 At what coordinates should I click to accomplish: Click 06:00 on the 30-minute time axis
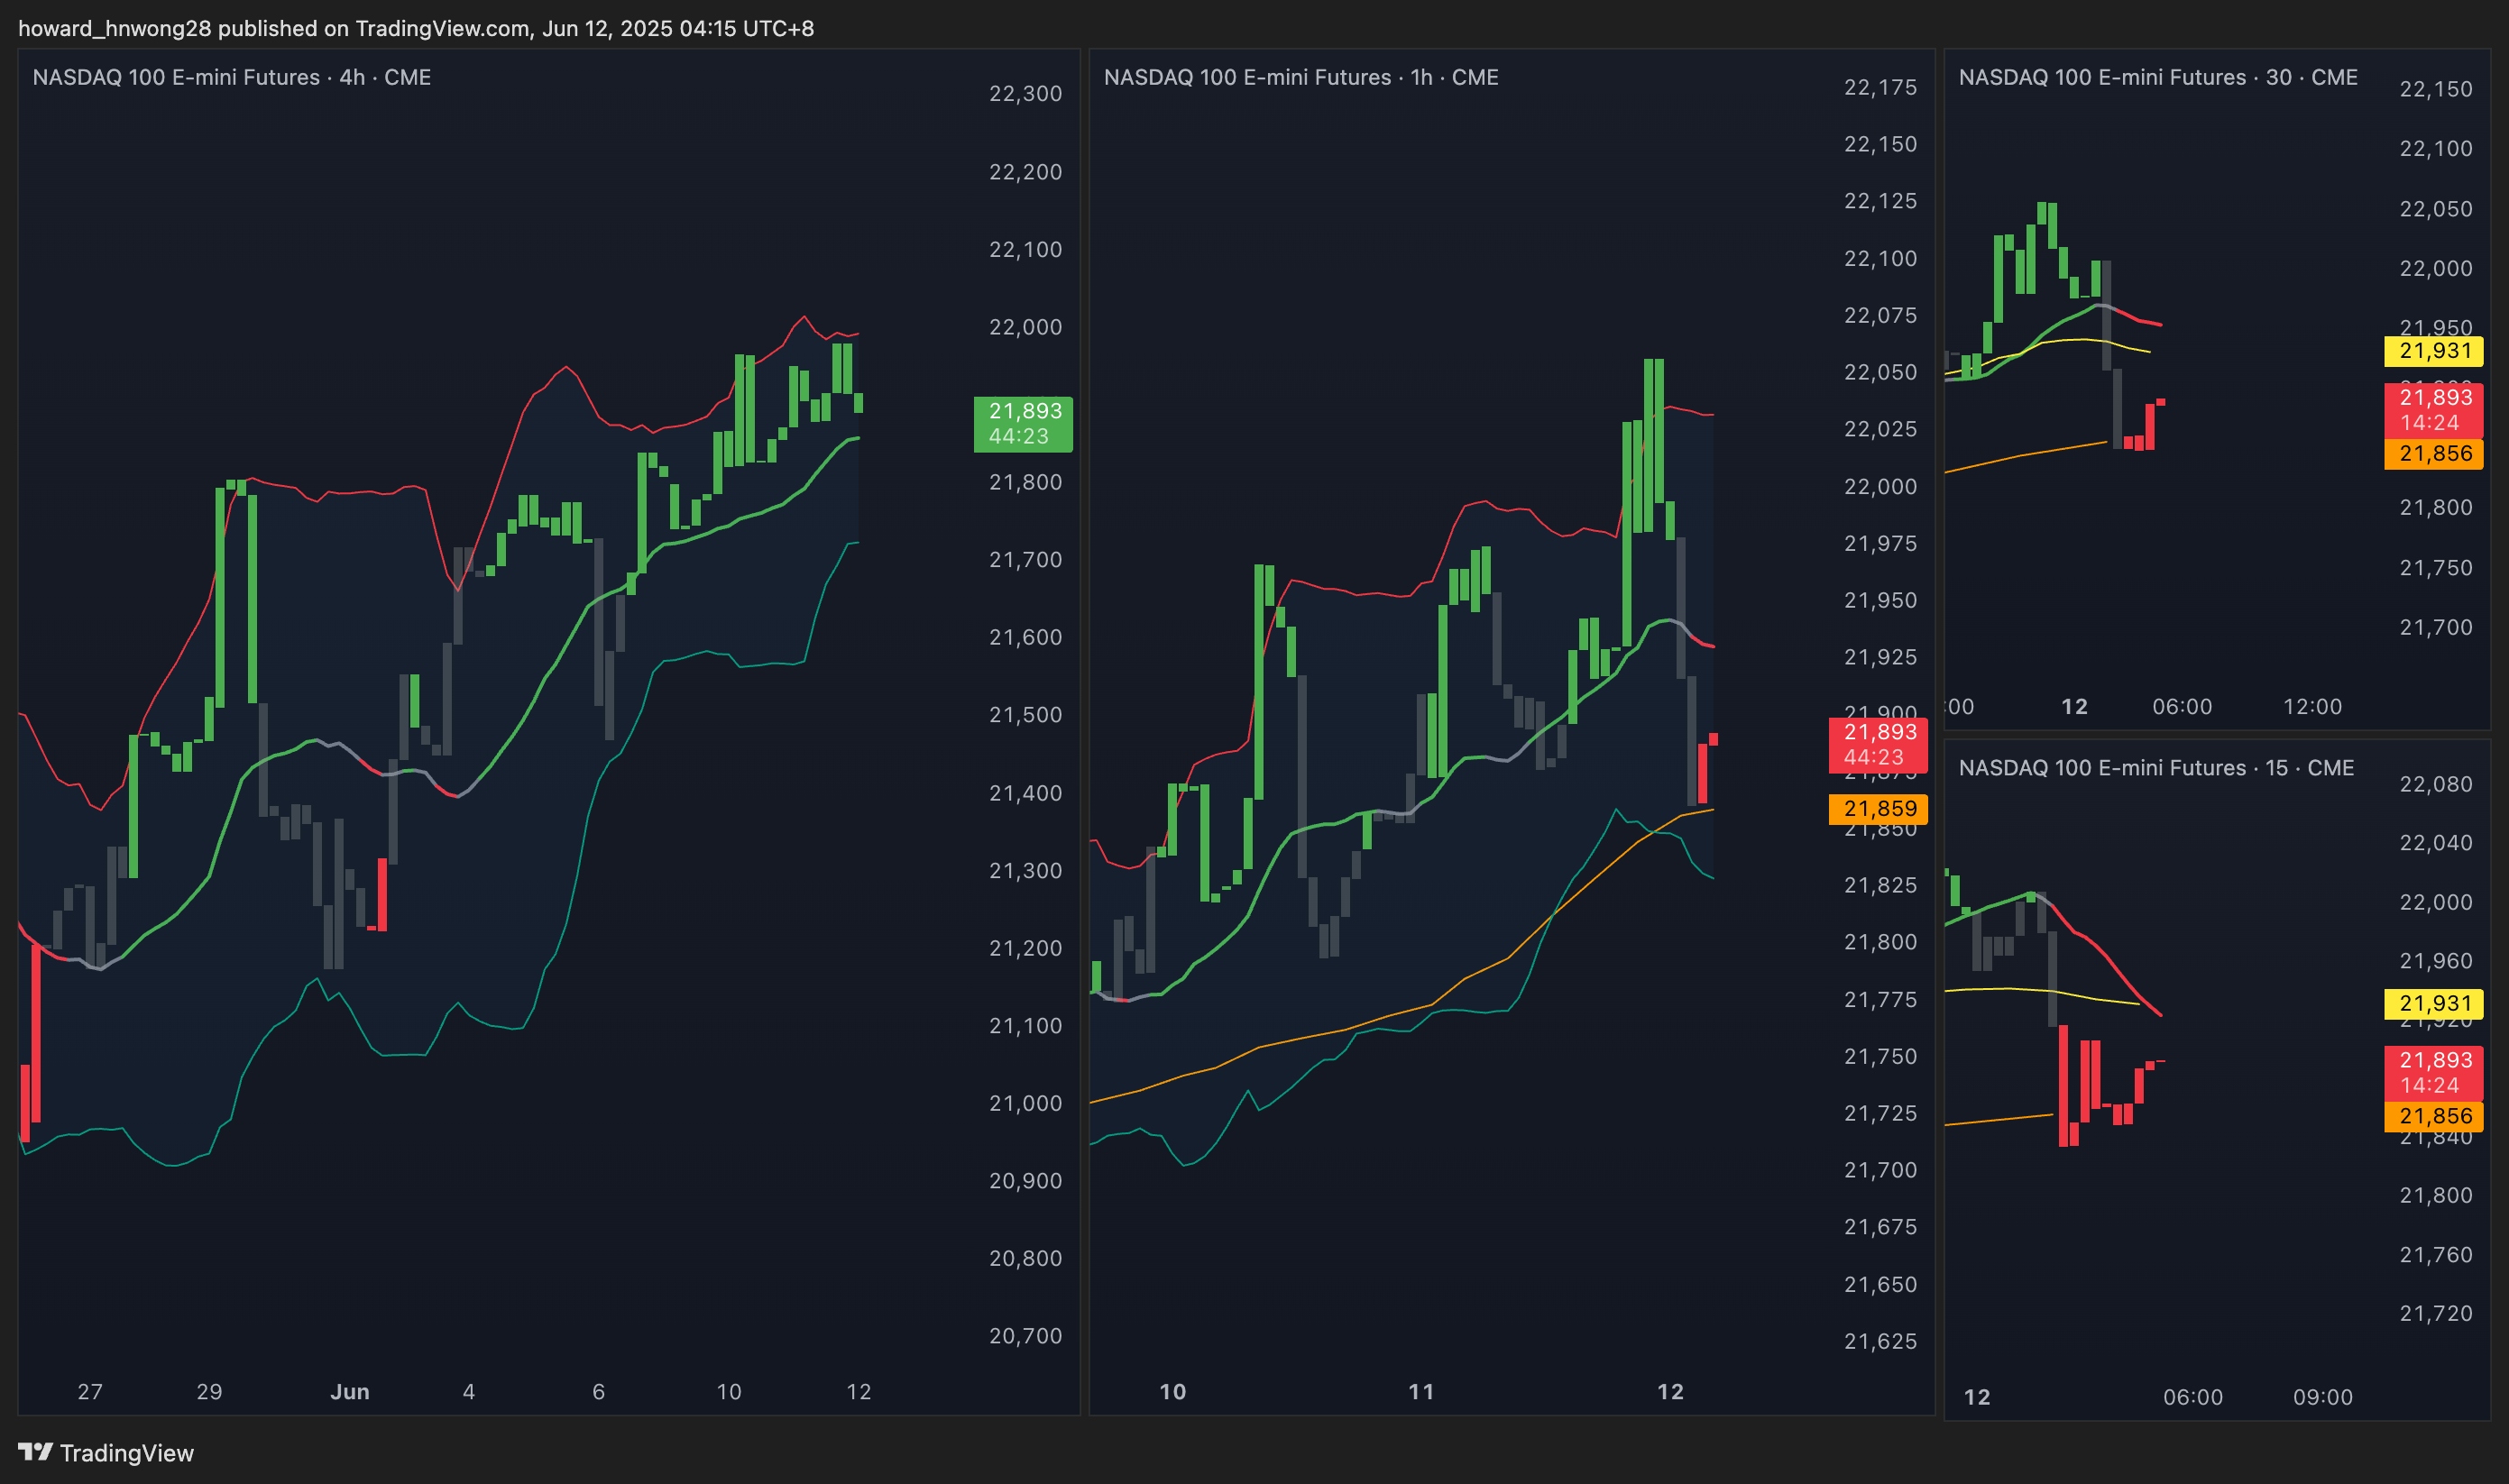pyautogui.click(x=2181, y=706)
